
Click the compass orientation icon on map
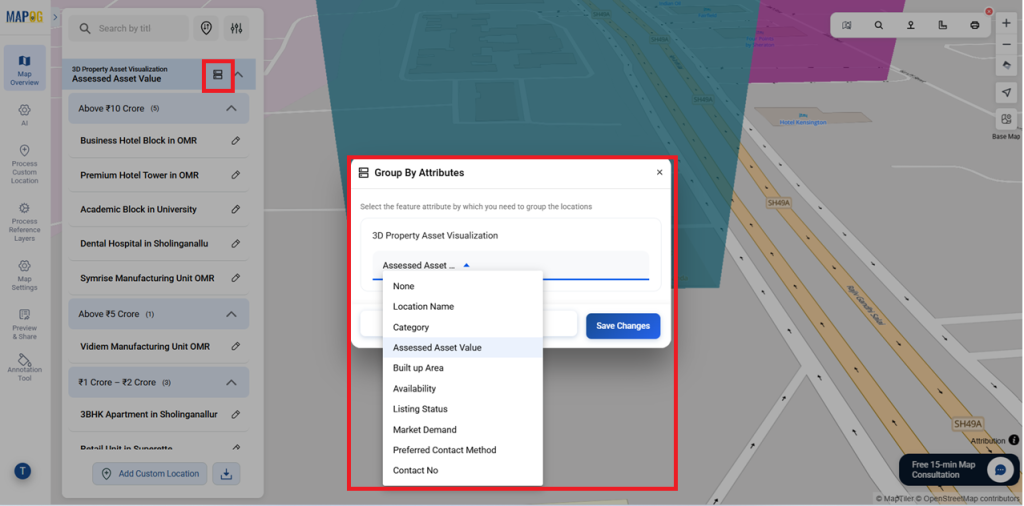click(1006, 65)
